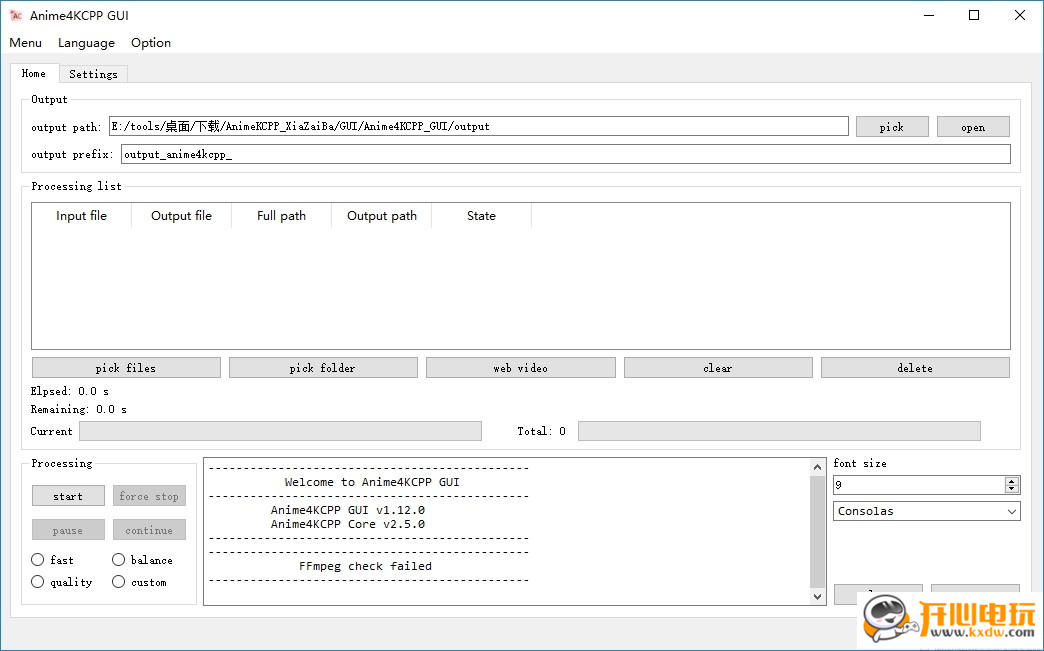Click the clear list button
1044x651 pixels.
[x=718, y=368]
